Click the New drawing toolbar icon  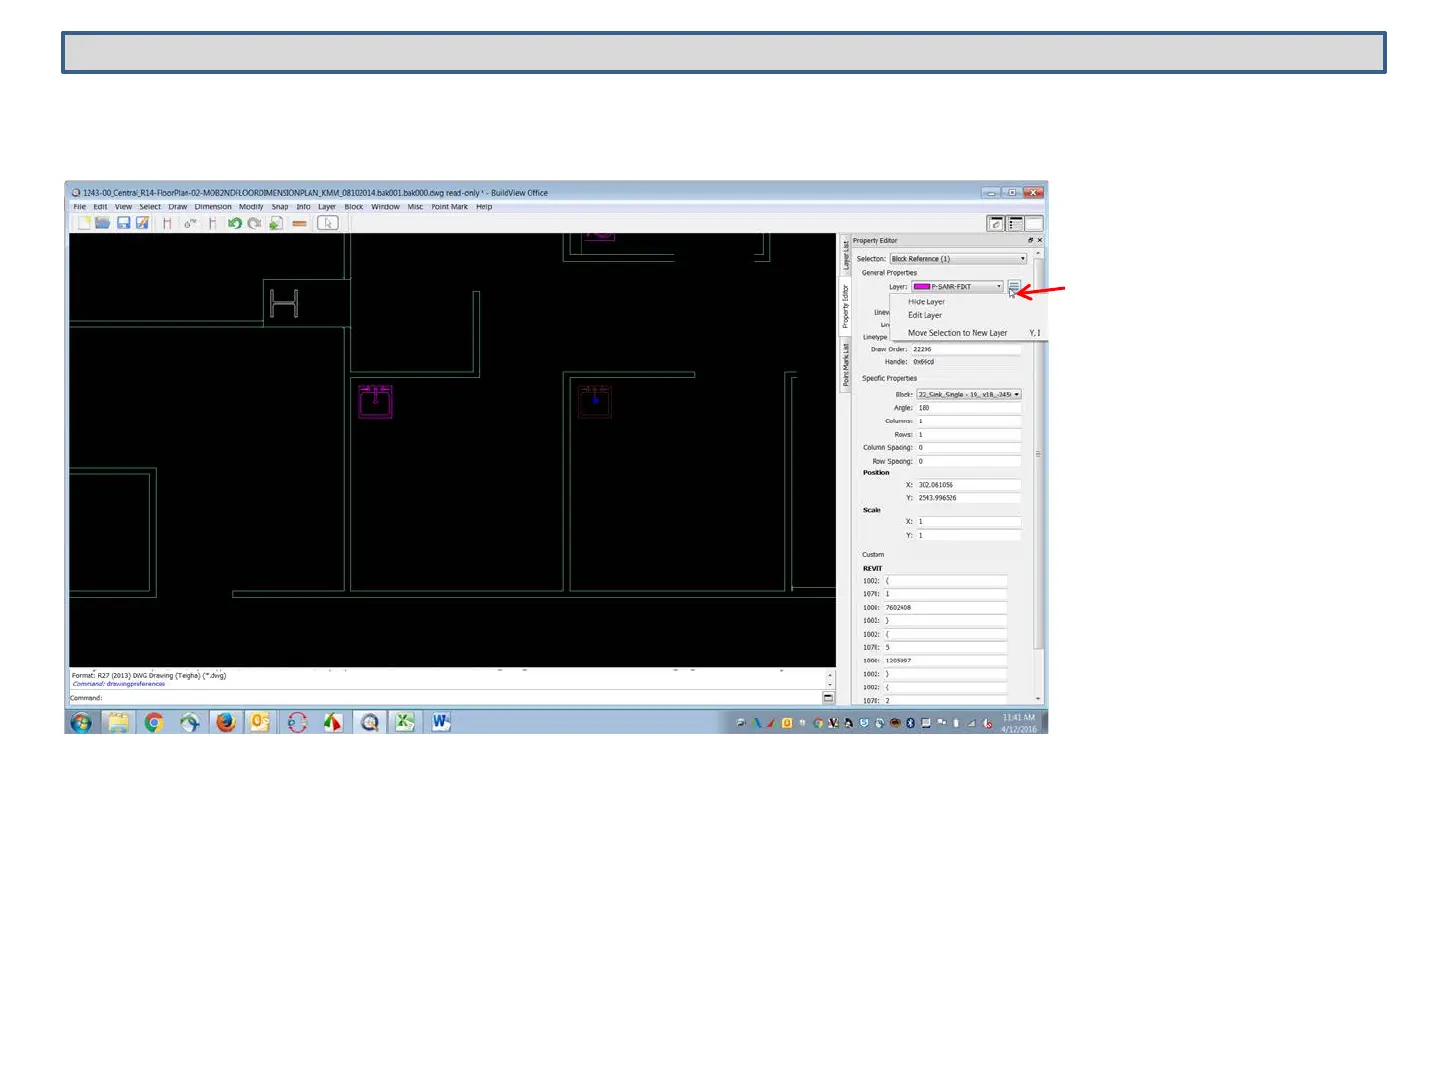coord(84,223)
